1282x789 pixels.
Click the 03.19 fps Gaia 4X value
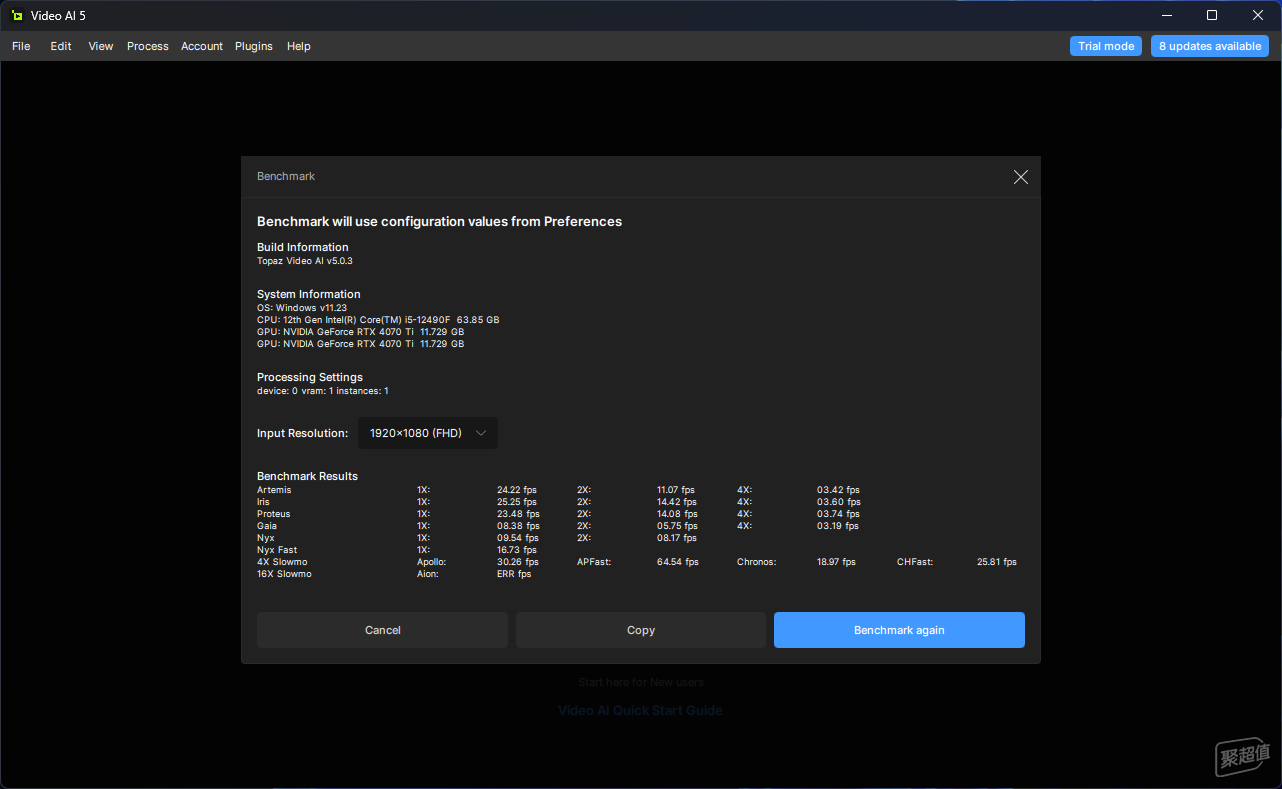[x=838, y=526]
